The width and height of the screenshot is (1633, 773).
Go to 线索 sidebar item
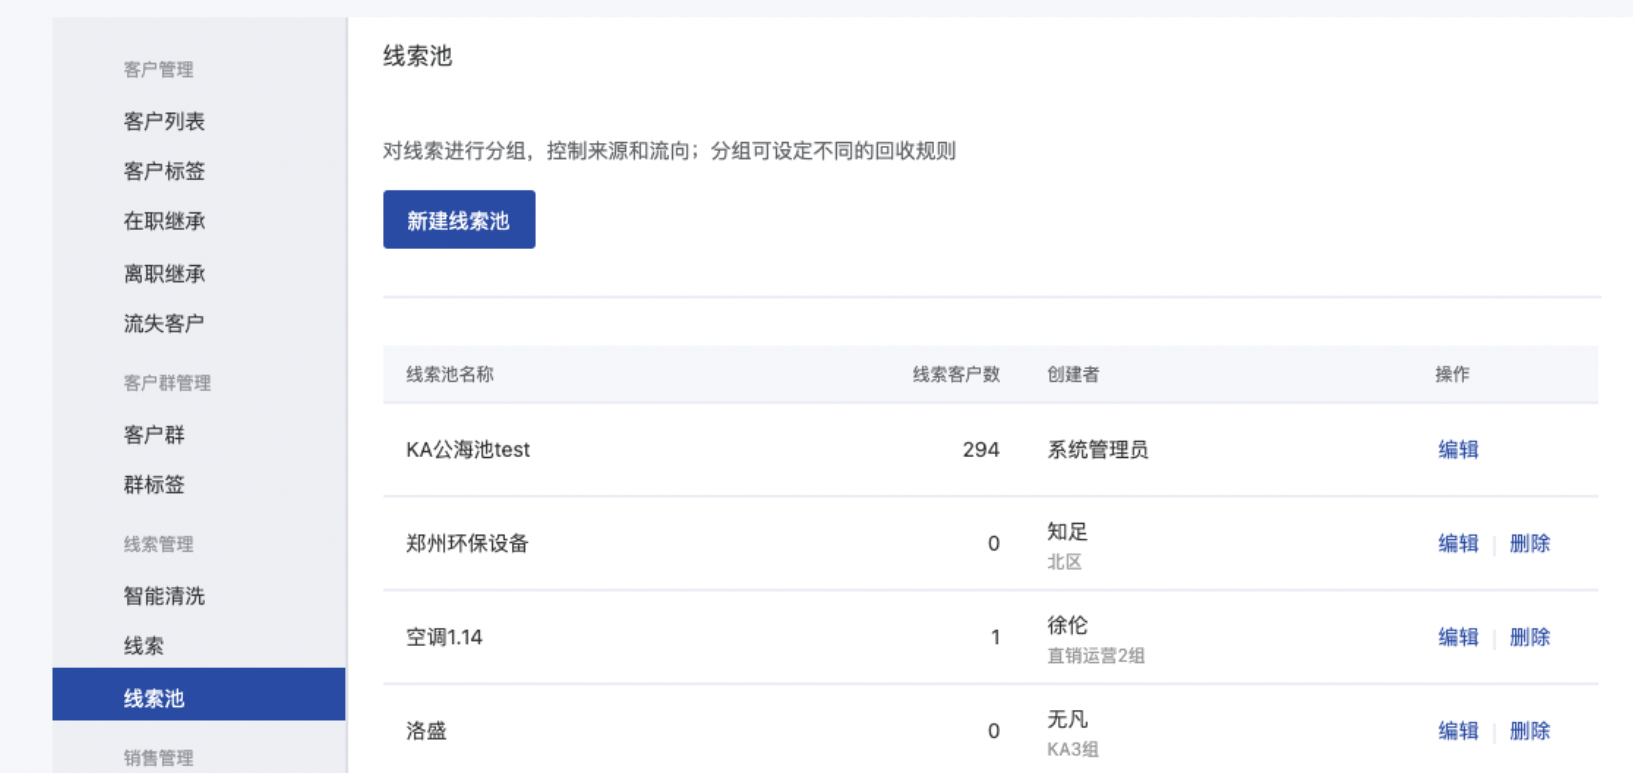click(143, 646)
